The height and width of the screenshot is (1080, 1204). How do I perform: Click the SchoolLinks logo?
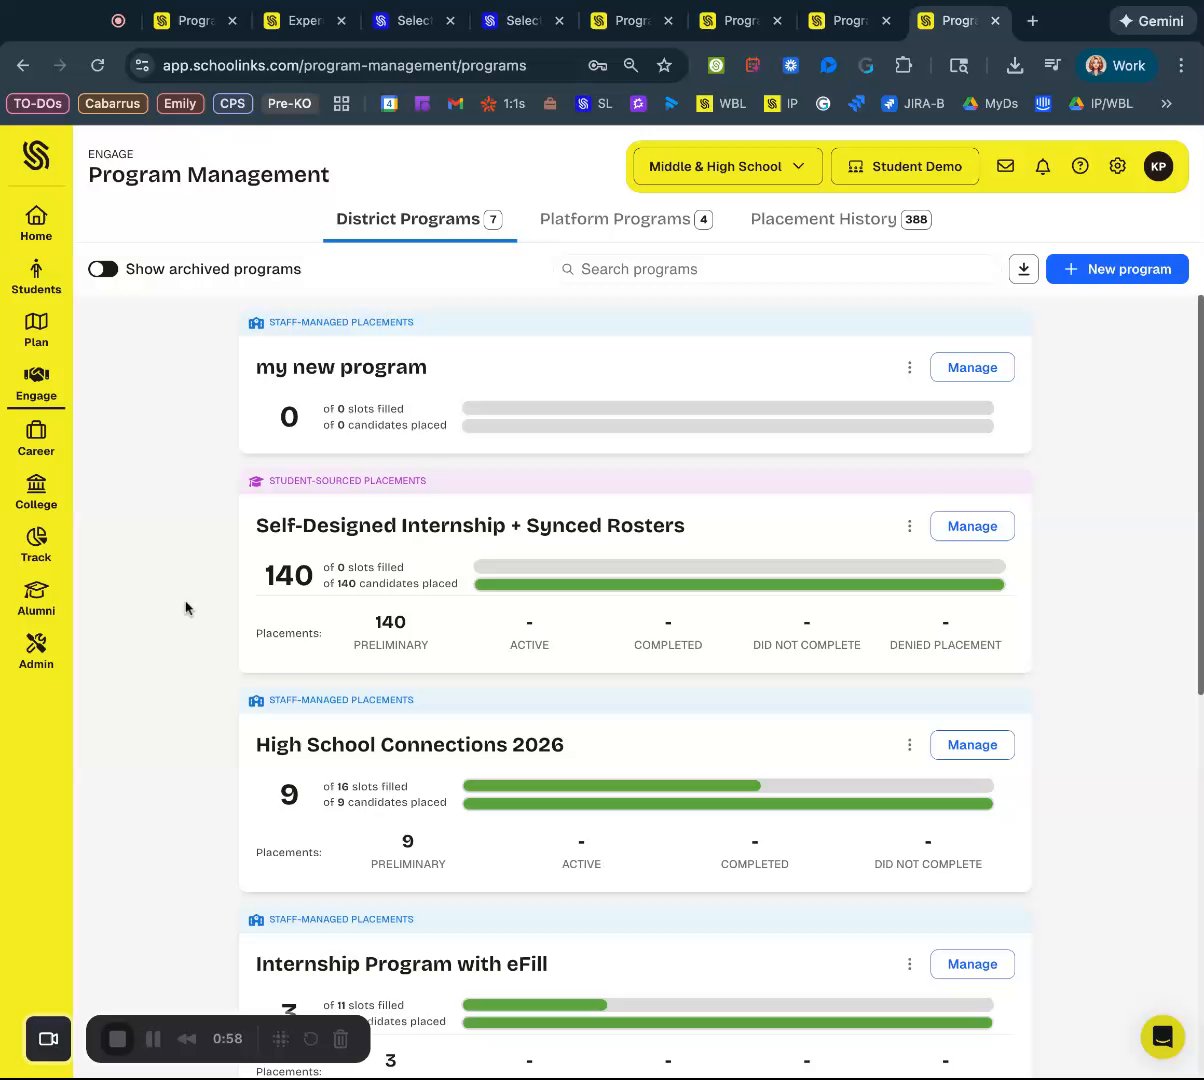tap(36, 155)
